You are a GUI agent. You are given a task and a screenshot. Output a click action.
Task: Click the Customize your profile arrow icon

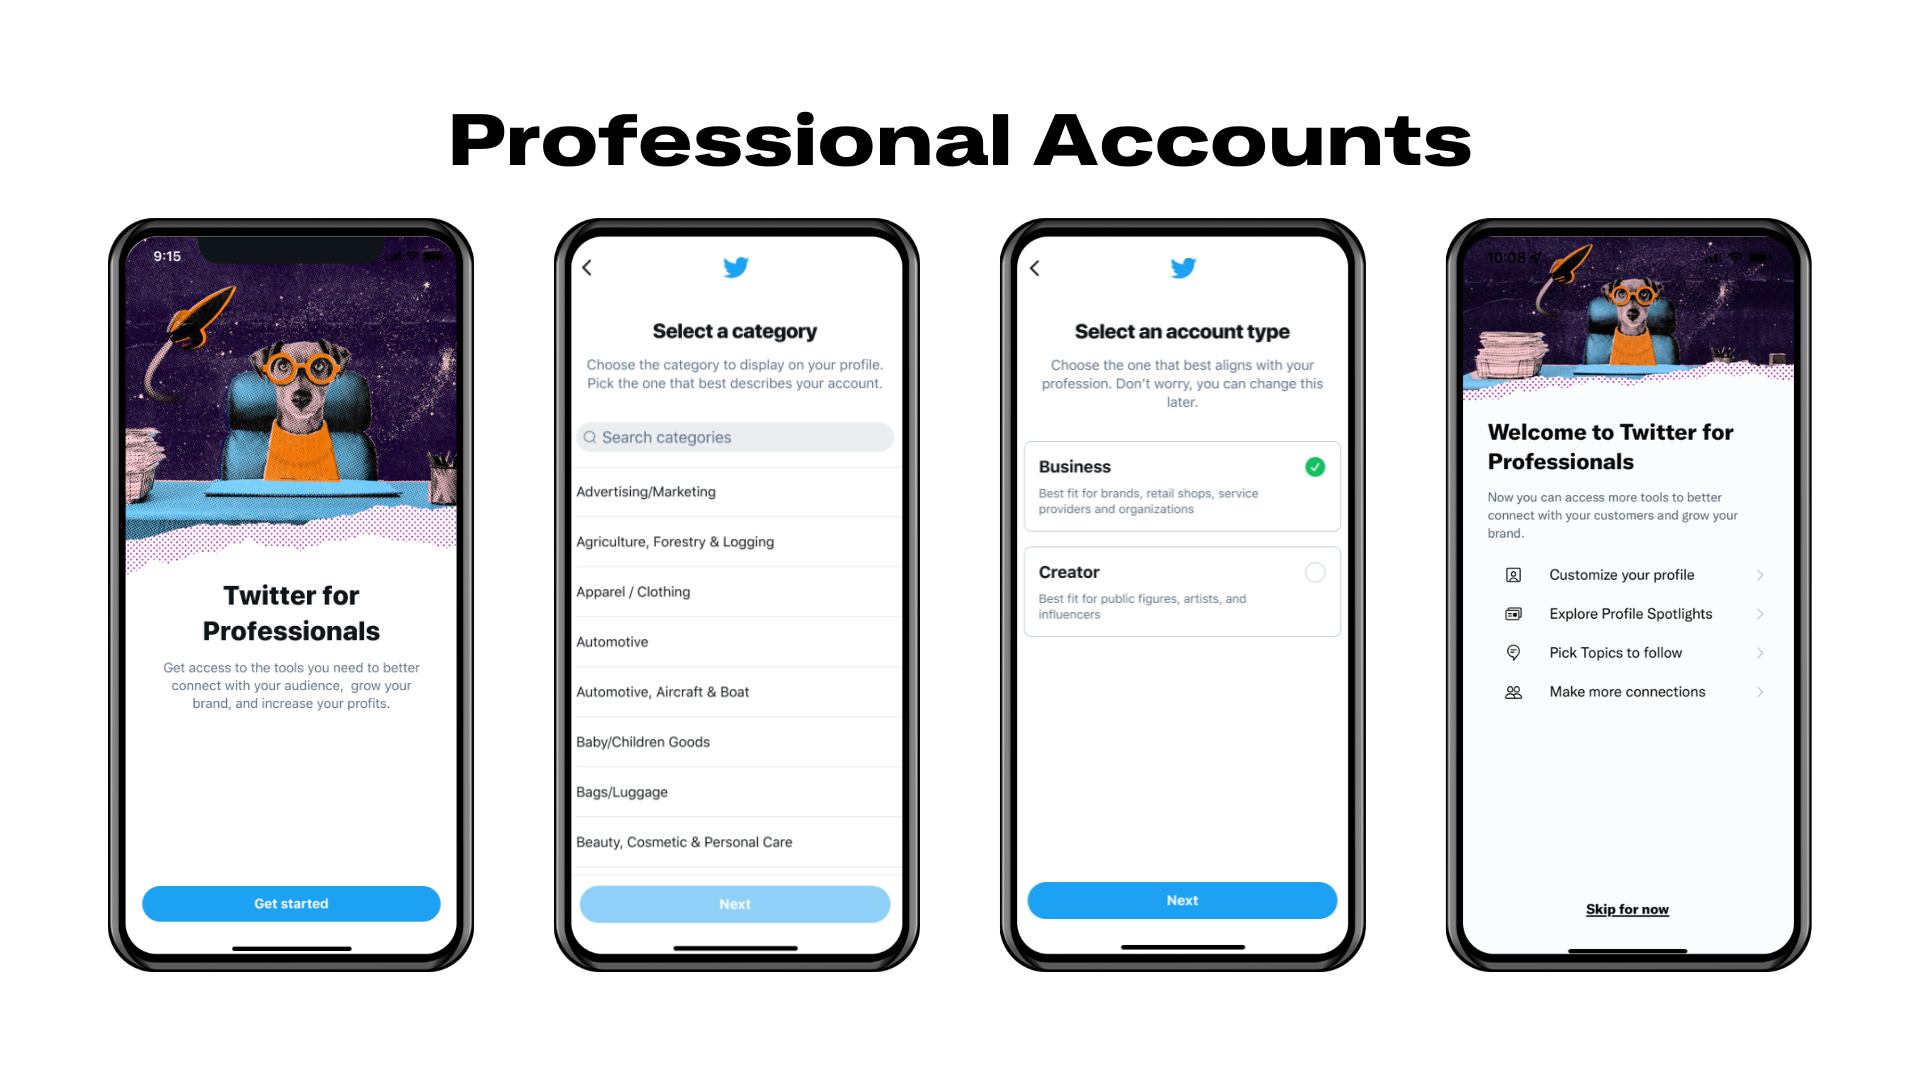pyautogui.click(x=1766, y=575)
